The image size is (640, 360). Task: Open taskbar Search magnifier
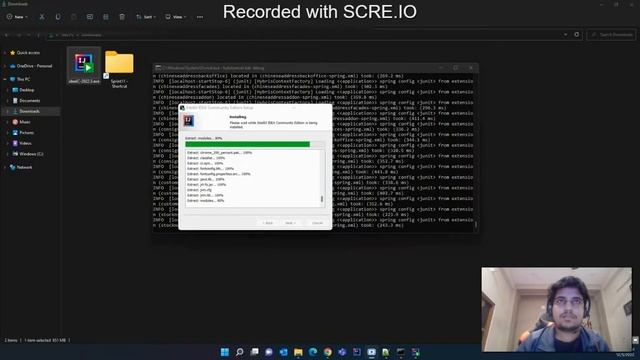pyautogui.click(x=240, y=352)
